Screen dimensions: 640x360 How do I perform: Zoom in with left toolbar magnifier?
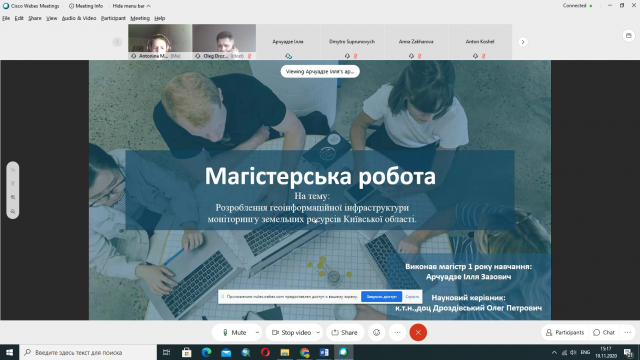click(x=13, y=197)
